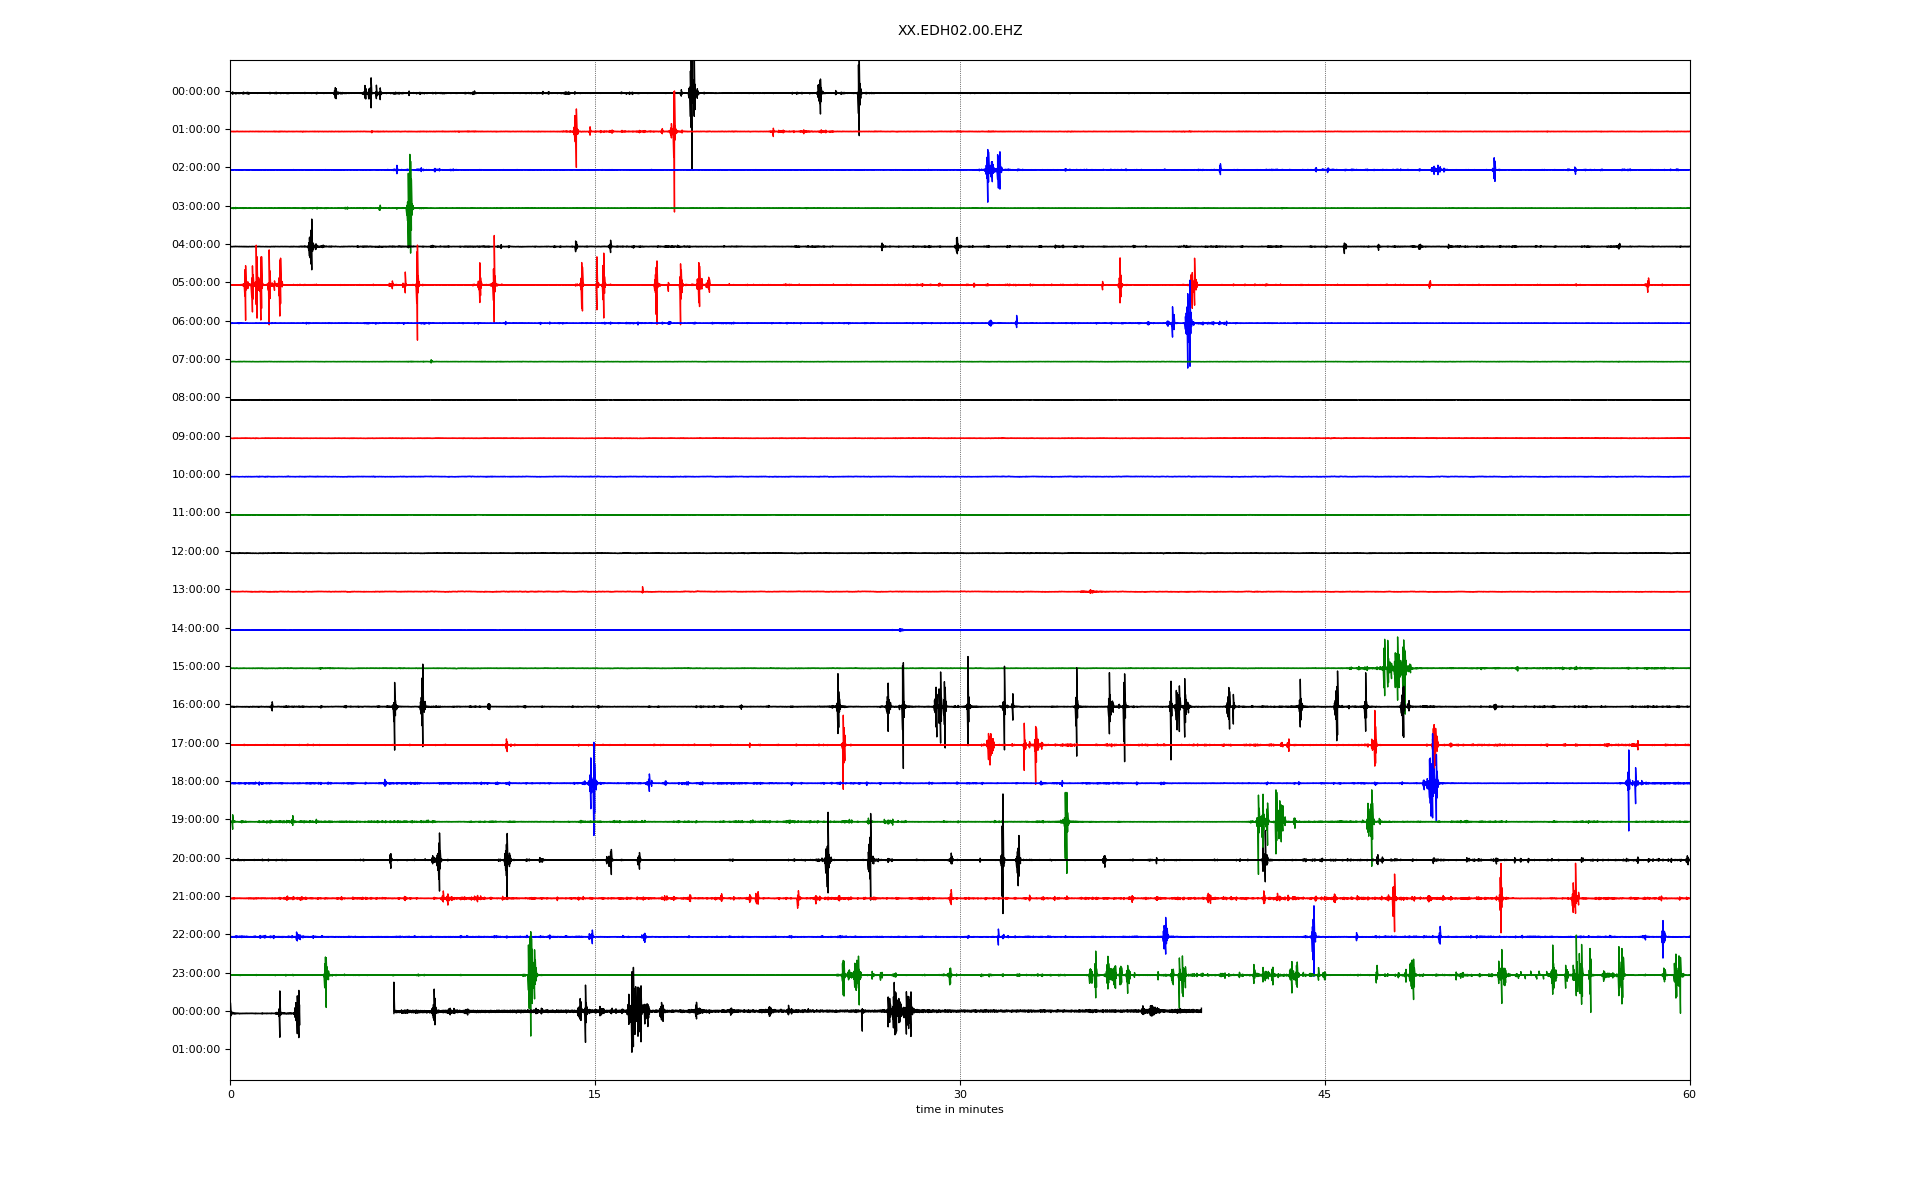Click the x-axis tick label 60
Image resolution: width=1920 pixels, height=1200 pixels.
click(x=1689, y=1094)
